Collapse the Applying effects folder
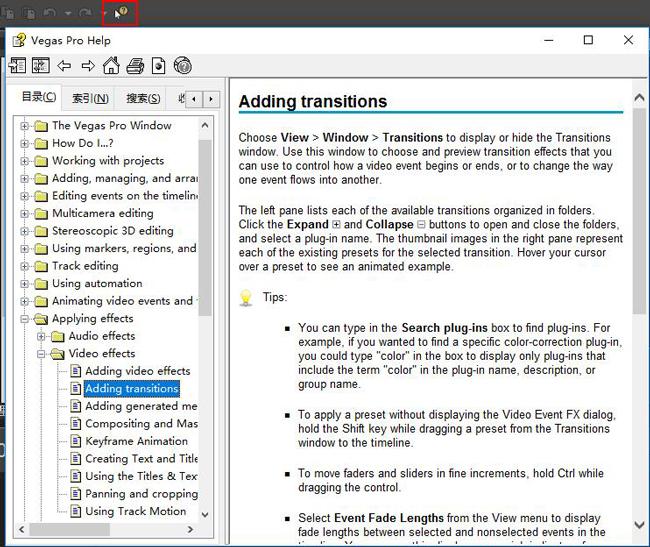The image size is (650, 547). click(x=24, y=319)
